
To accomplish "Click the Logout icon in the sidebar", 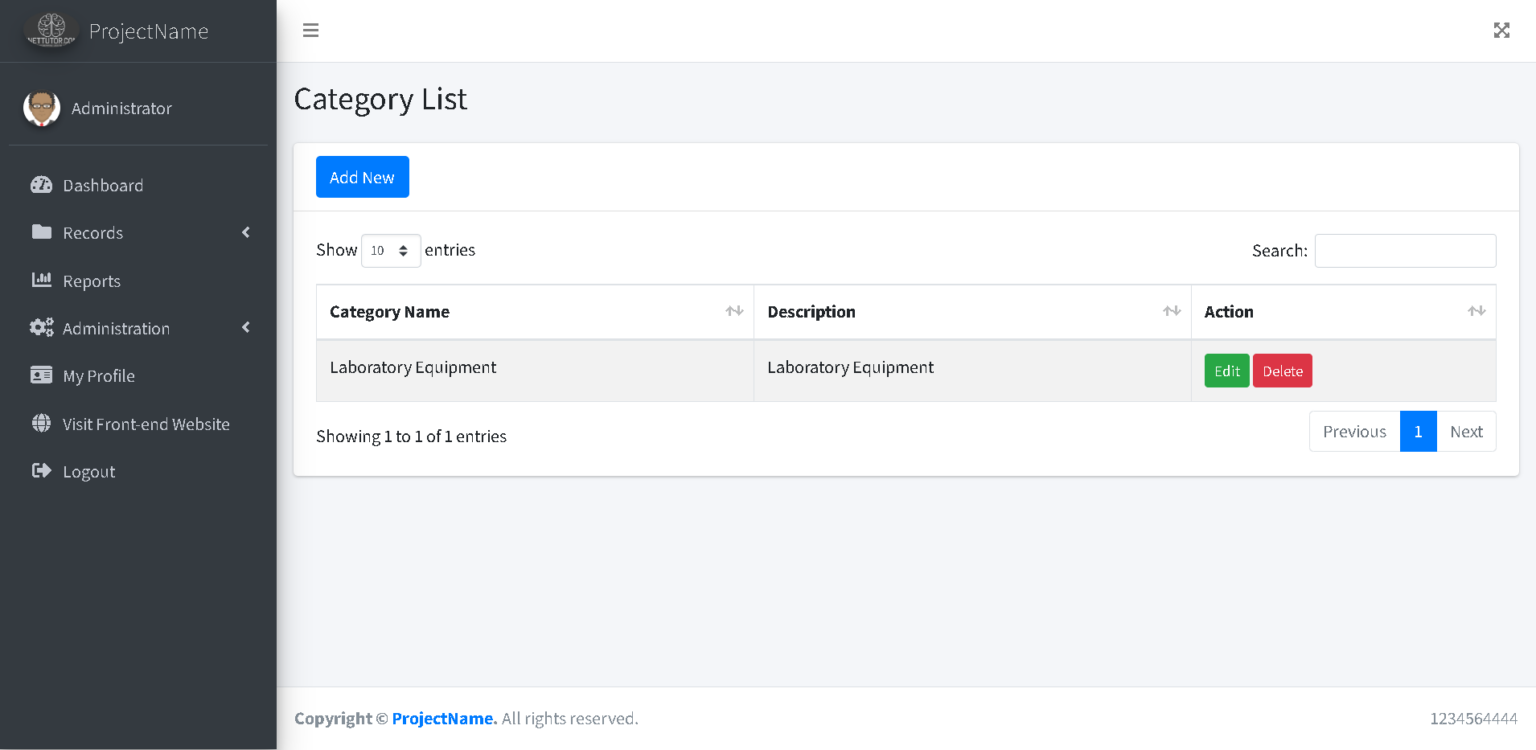I will click(41, 471).
